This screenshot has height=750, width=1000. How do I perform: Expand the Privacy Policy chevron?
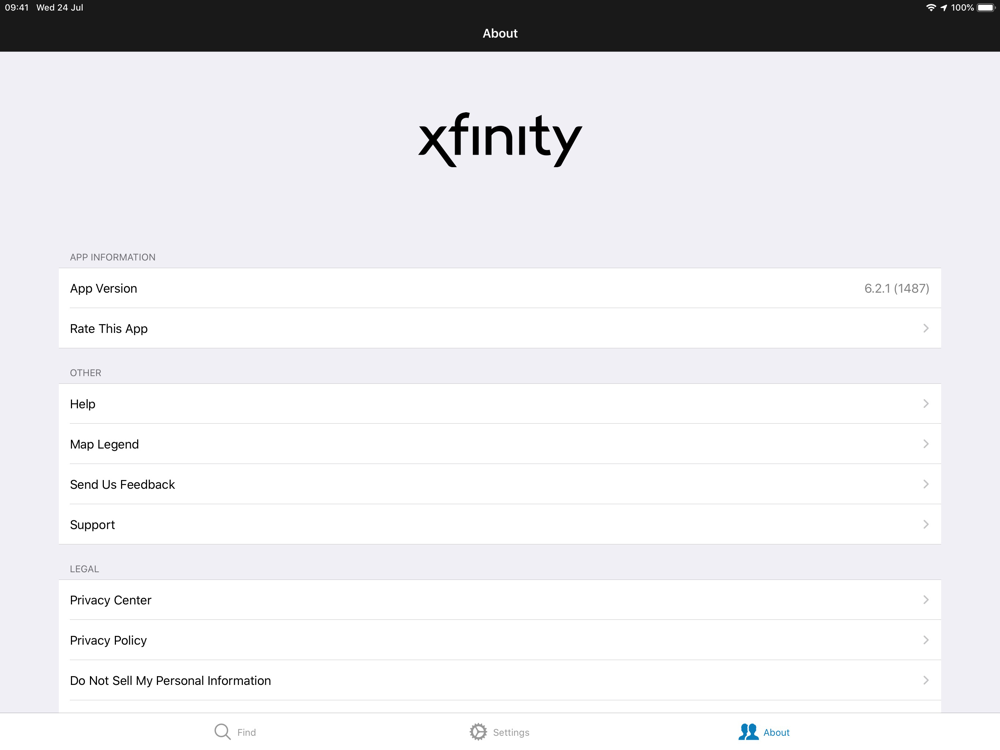[x=925, y=640]
